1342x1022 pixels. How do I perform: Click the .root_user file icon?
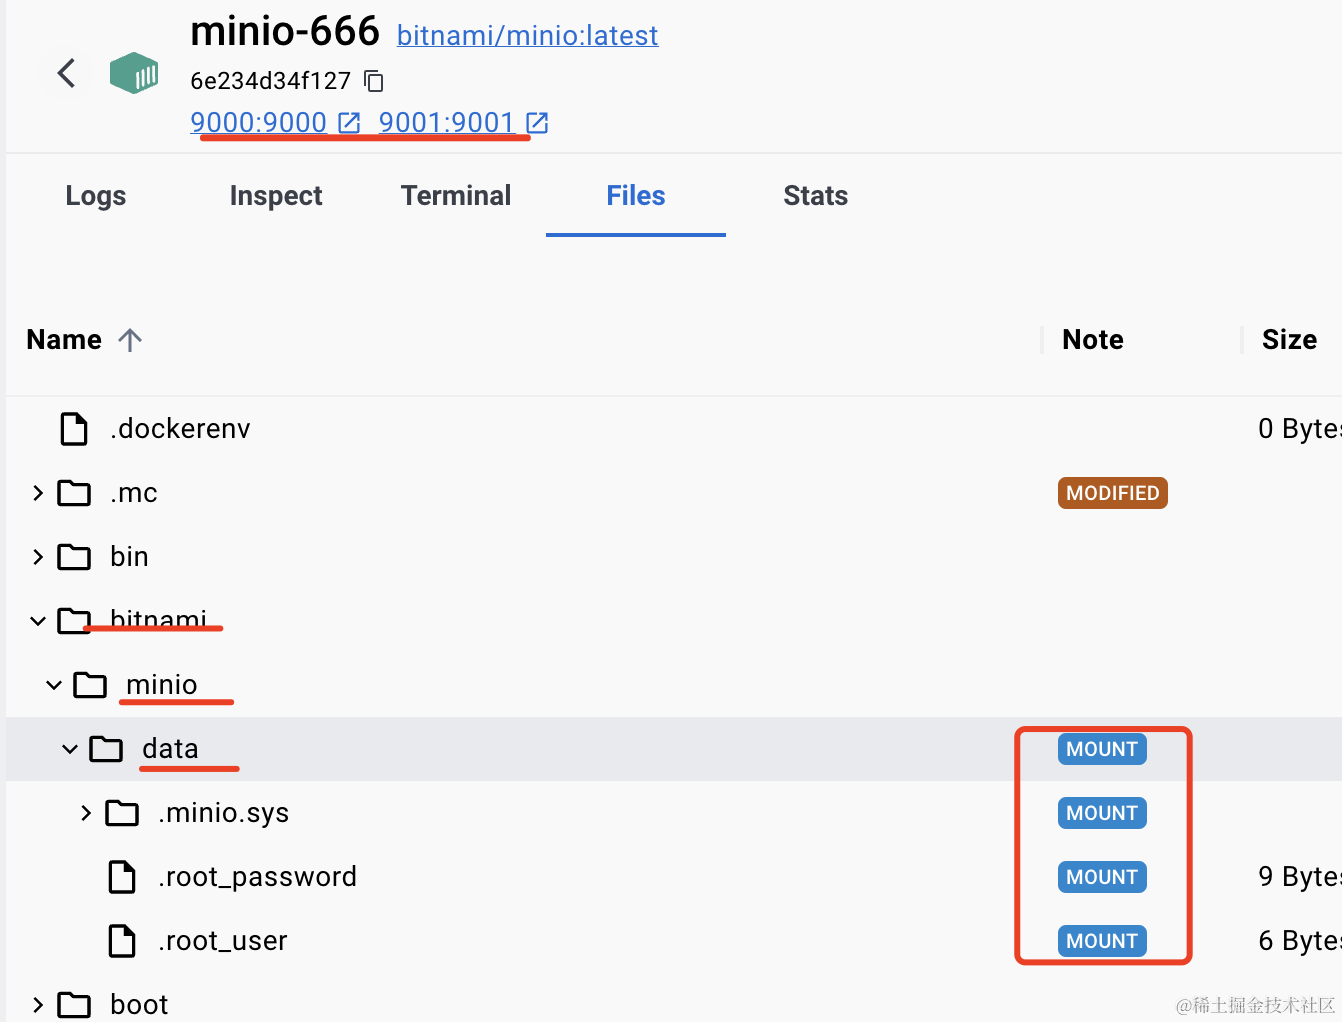click(x=122, y=941)
